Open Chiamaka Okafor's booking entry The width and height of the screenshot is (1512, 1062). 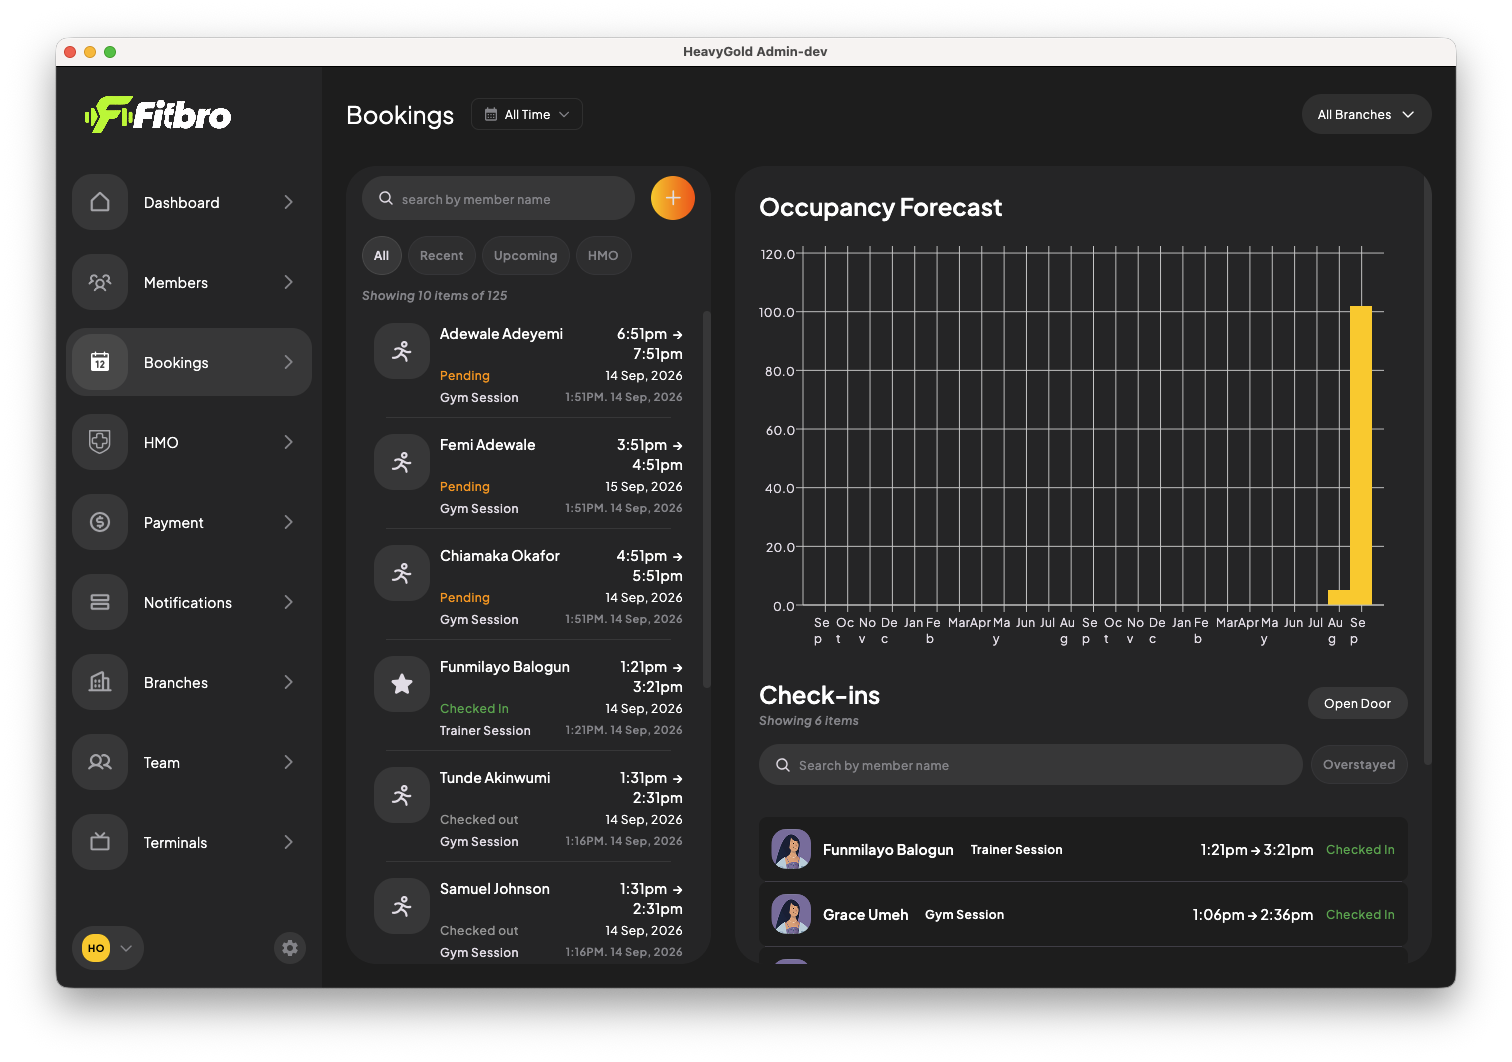(x=528, y=587)
